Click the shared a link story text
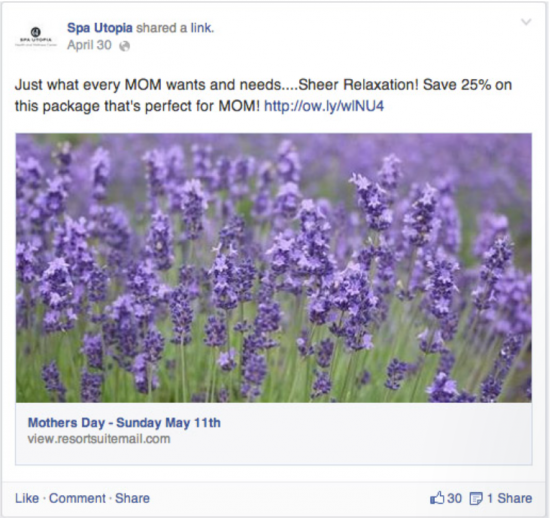 coord(175,28)
